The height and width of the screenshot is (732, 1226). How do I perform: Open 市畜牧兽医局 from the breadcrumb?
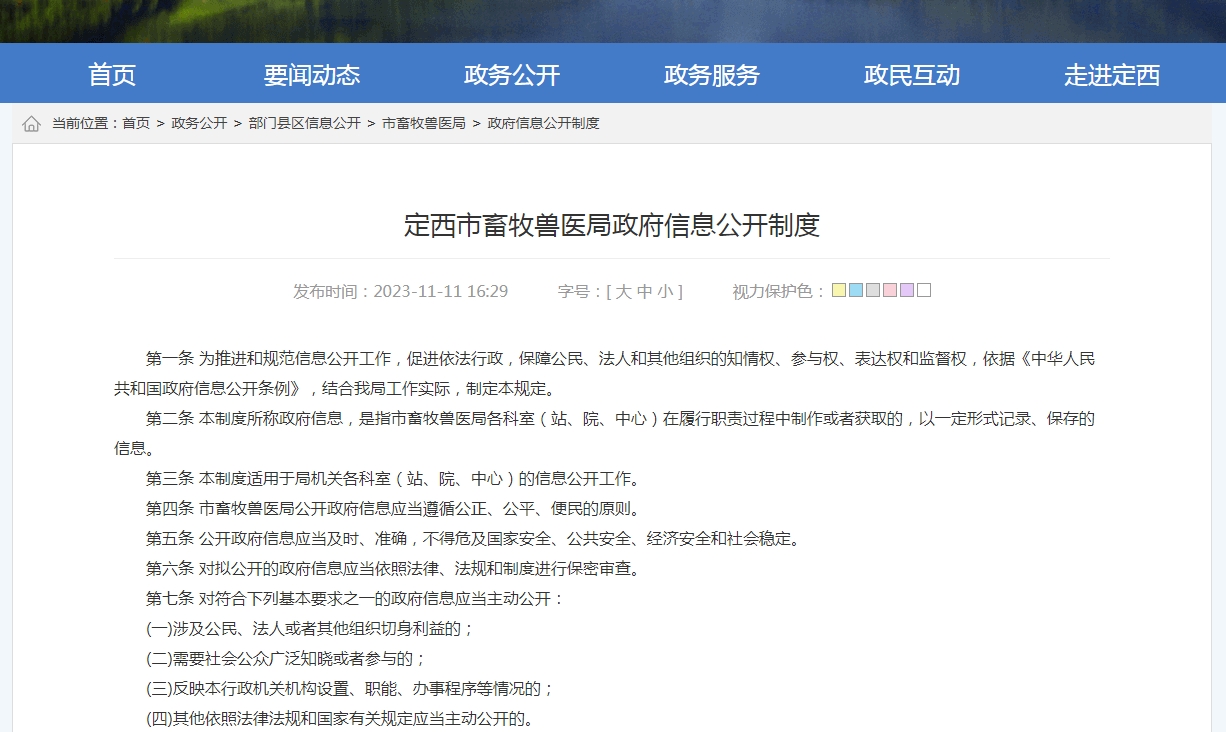(x=424, y=124)
